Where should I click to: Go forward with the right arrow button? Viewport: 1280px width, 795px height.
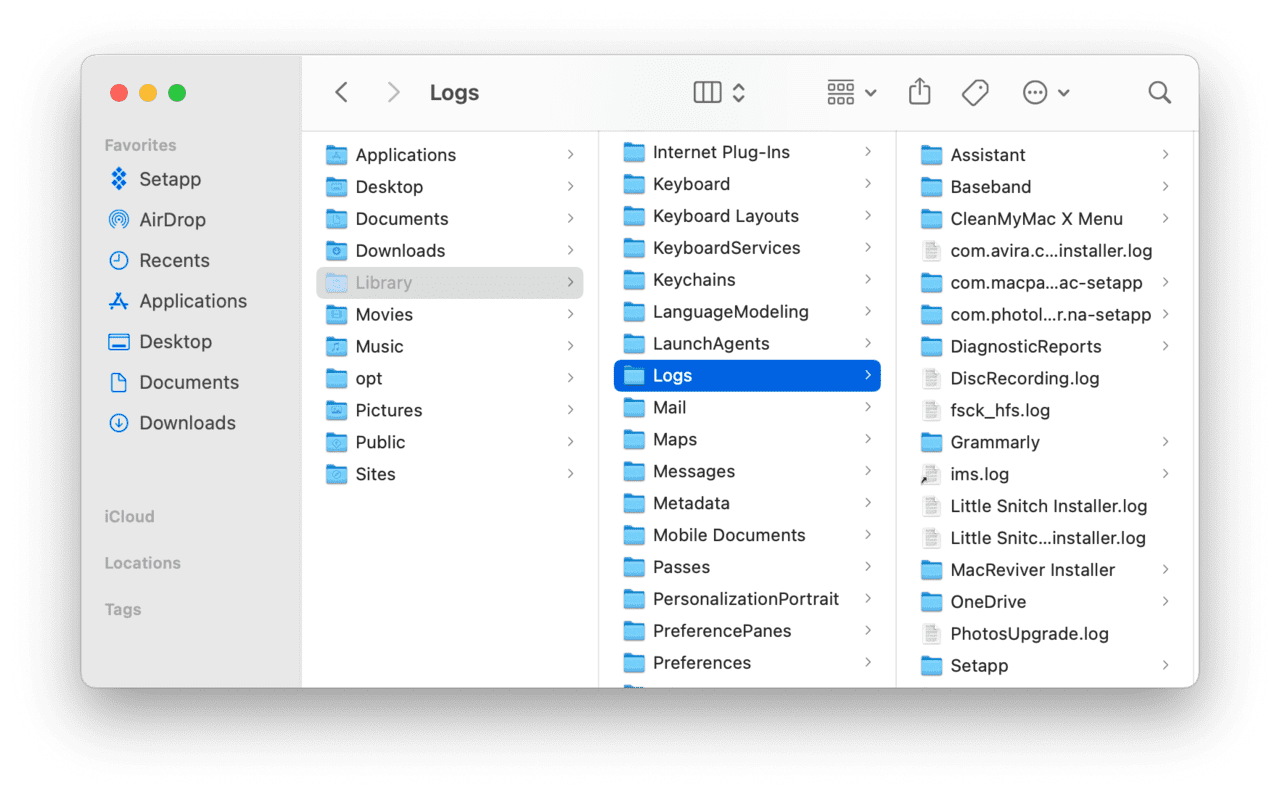click(x=393, y=93)
